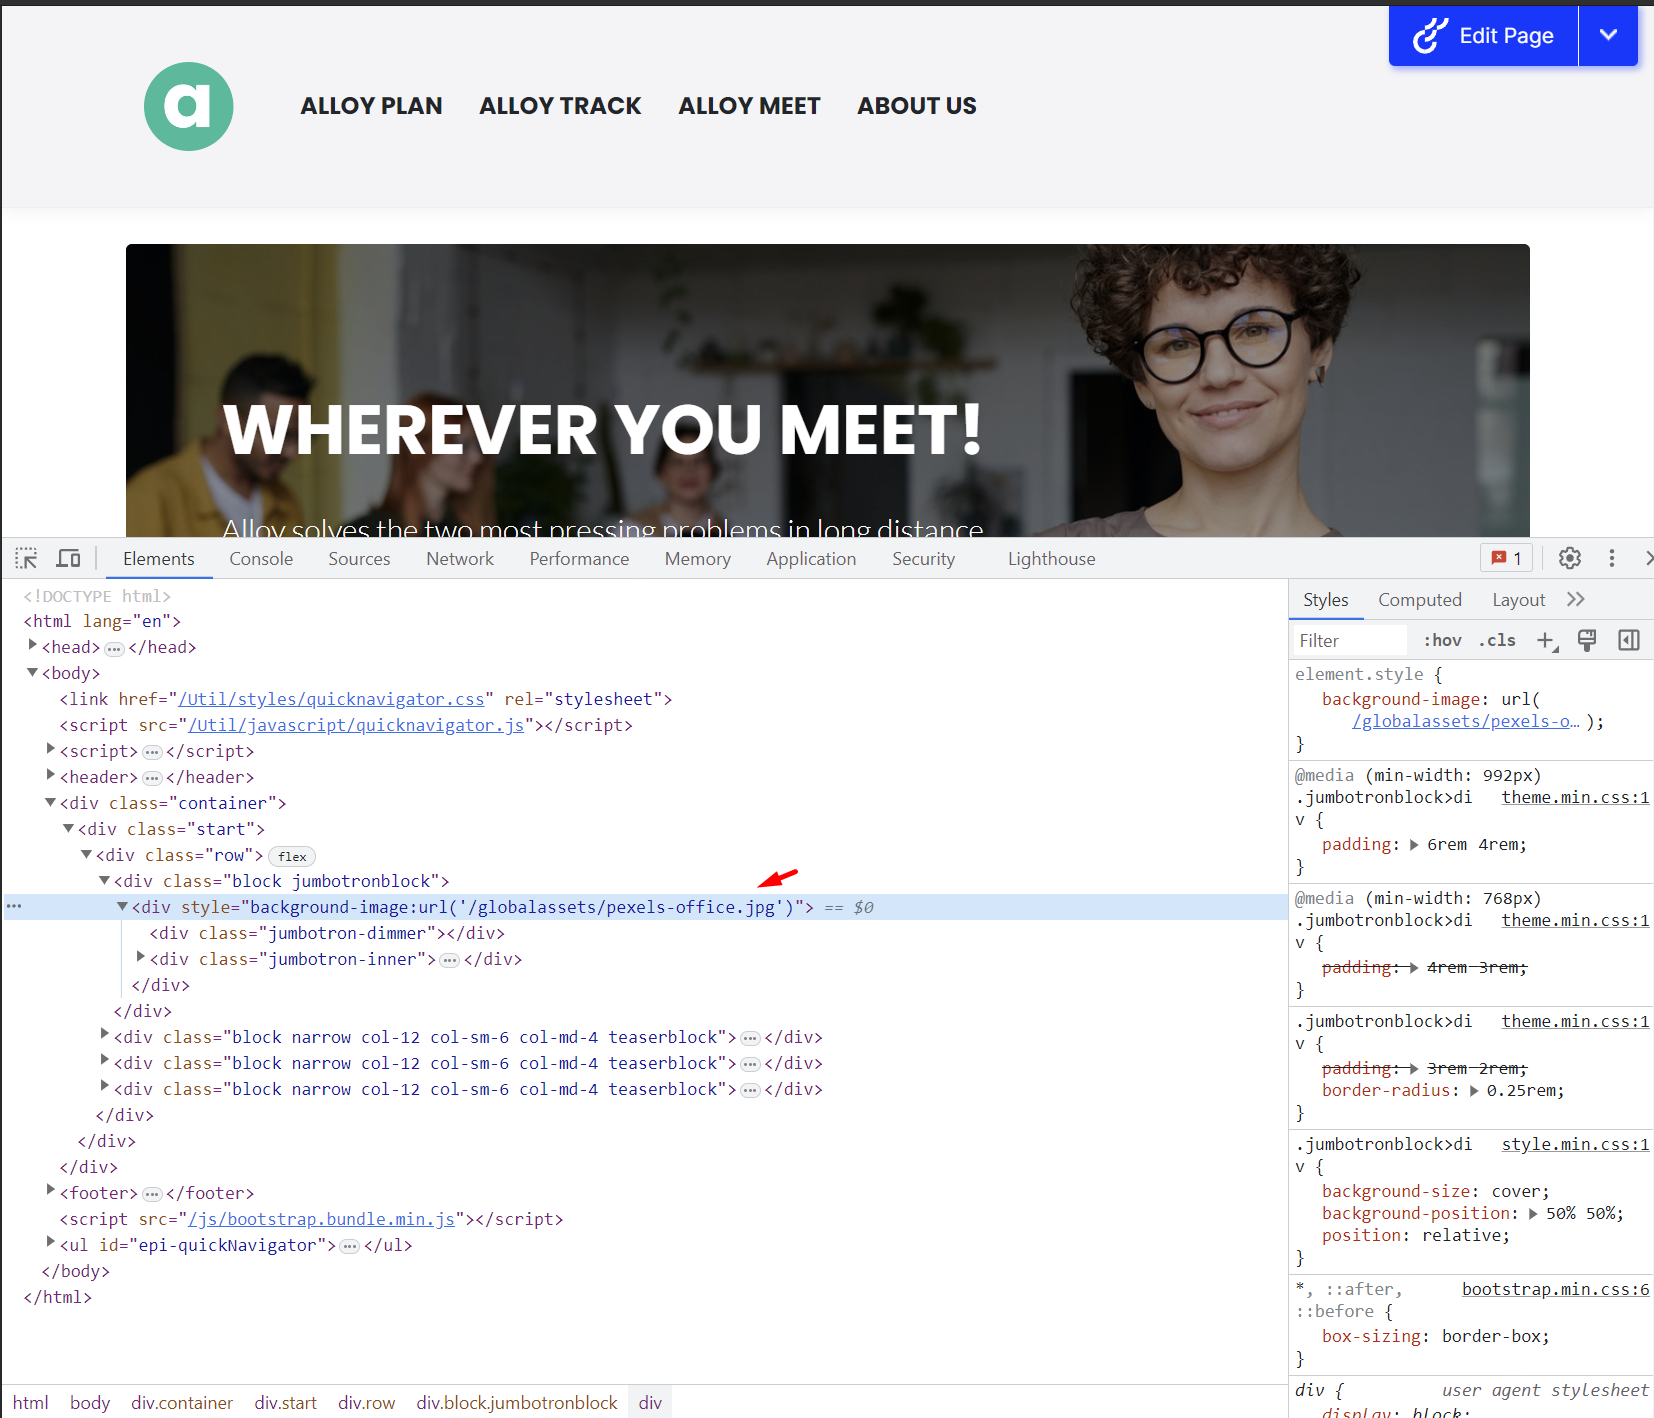This screenshot has height=1418, width=1654.
Task: Toggle the .cls element classes button
Action: pyautogui.click(x=1497, y=641)
